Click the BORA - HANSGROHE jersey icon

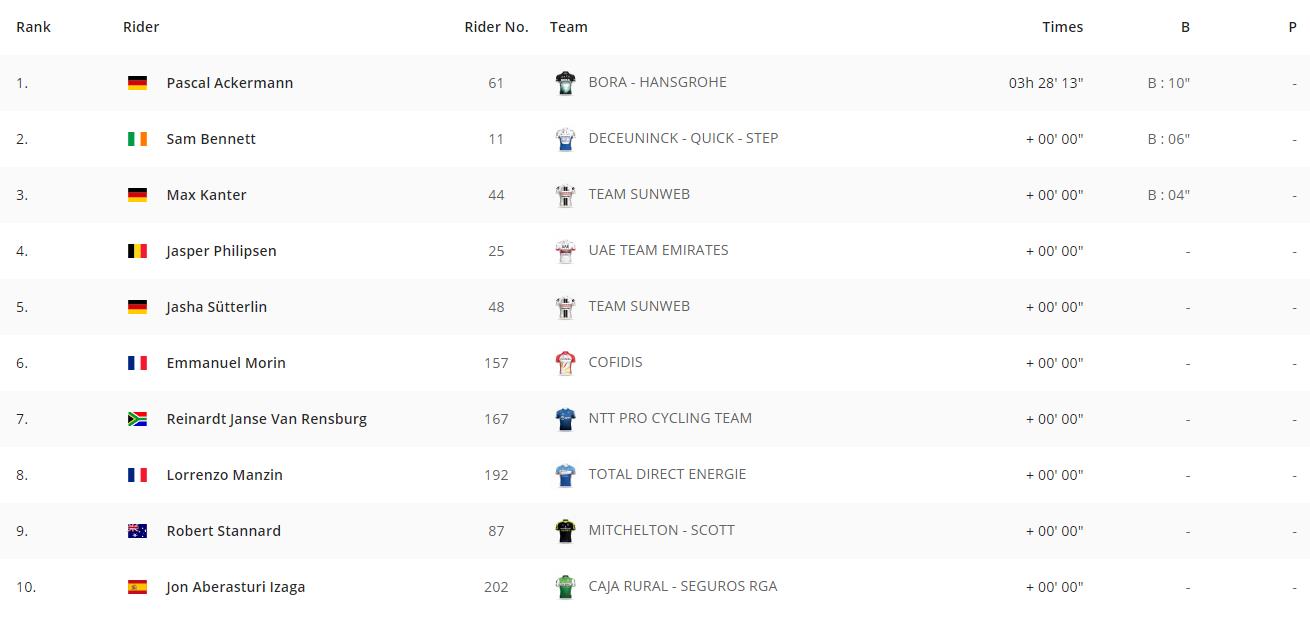click(x=565, y=83)
